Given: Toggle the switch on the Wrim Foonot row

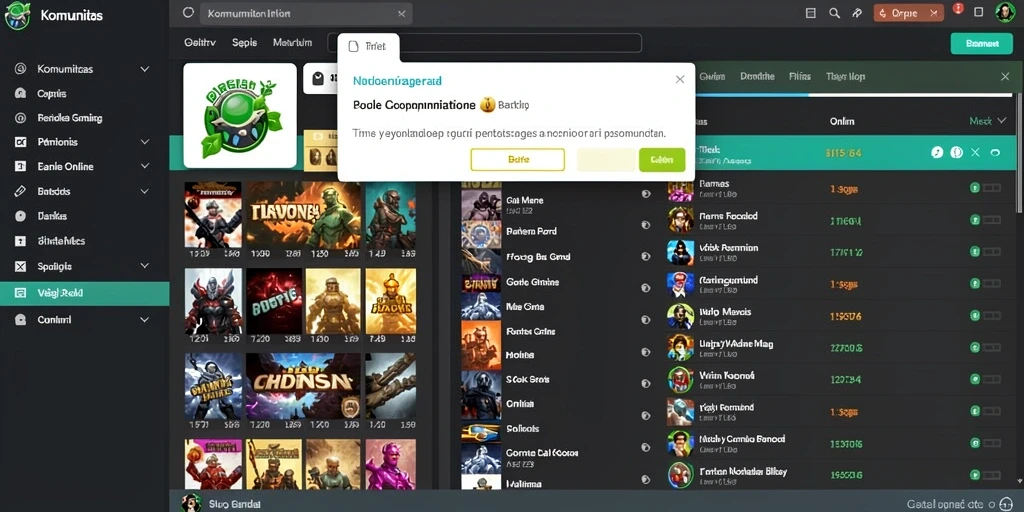Looking at the screenshot, I should click(x=986, y=378).
